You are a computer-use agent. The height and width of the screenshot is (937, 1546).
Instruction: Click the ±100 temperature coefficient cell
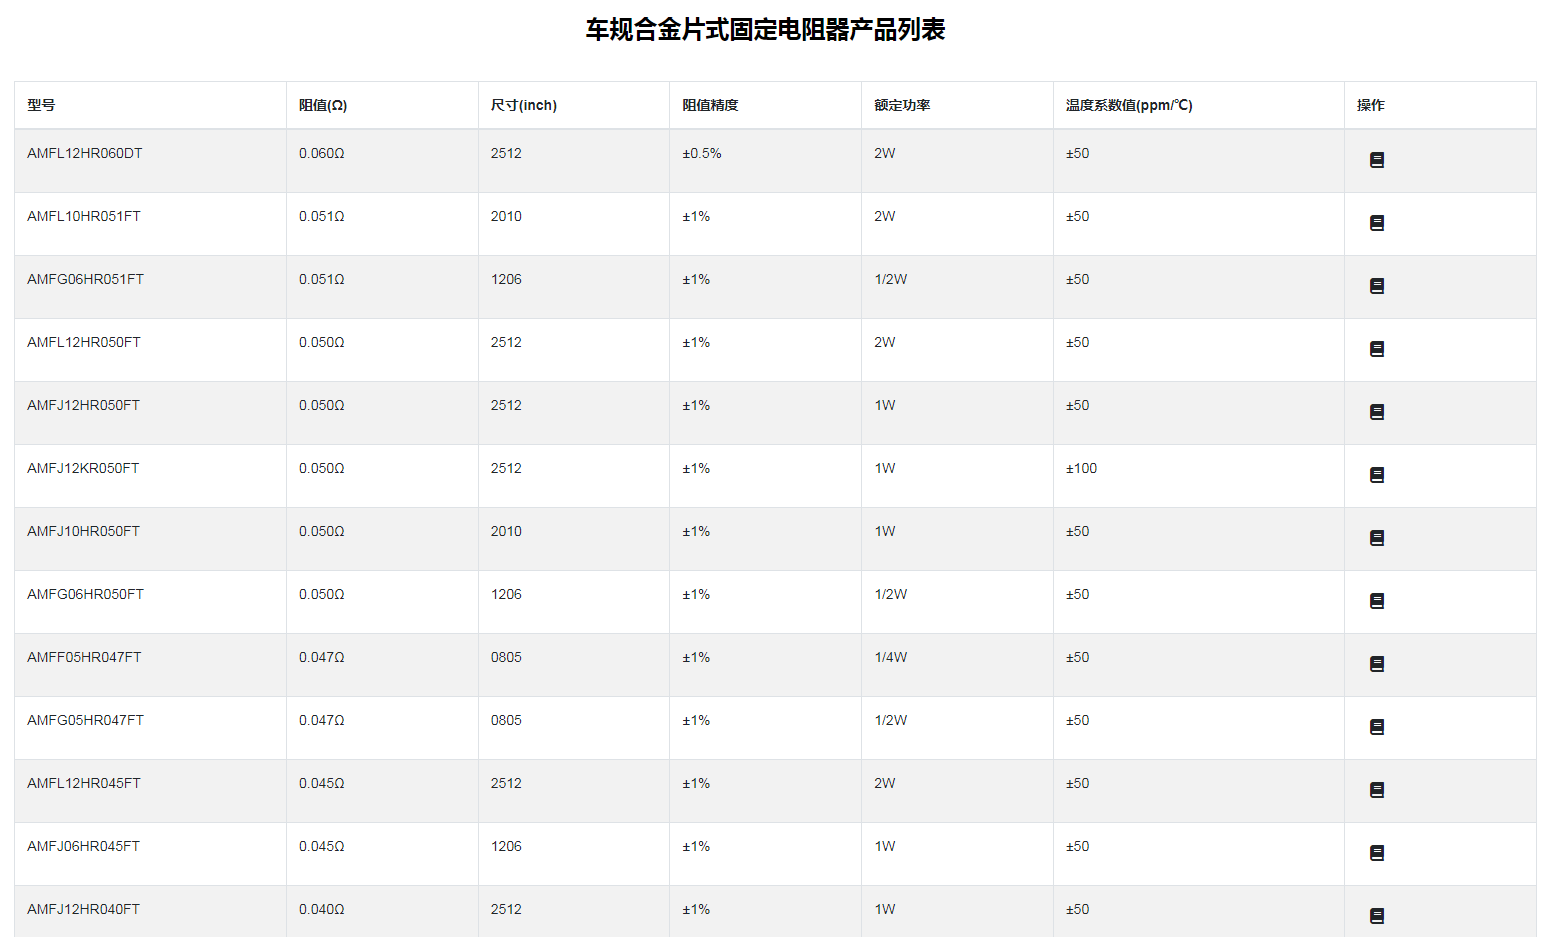point(1081,468)
